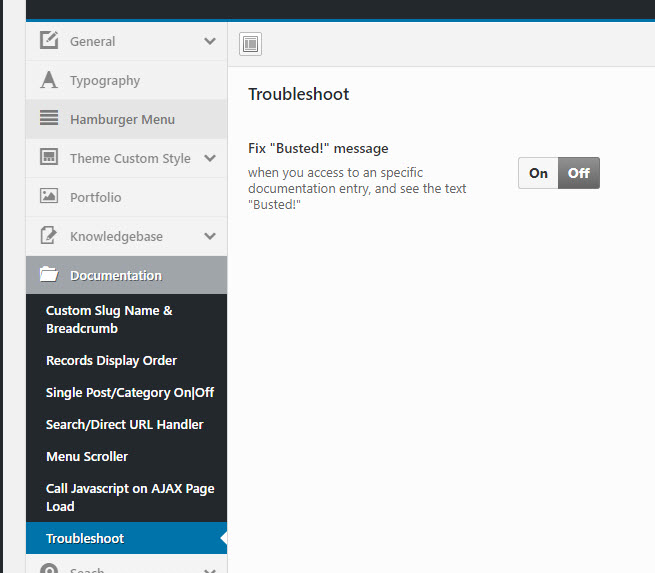
Task: Open Single Post/Category On|Off submenu
Action: [x=130, y=392]
